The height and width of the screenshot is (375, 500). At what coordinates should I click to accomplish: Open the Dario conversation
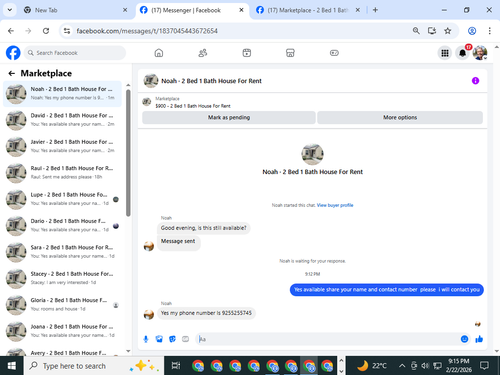(x=62, y=225)
